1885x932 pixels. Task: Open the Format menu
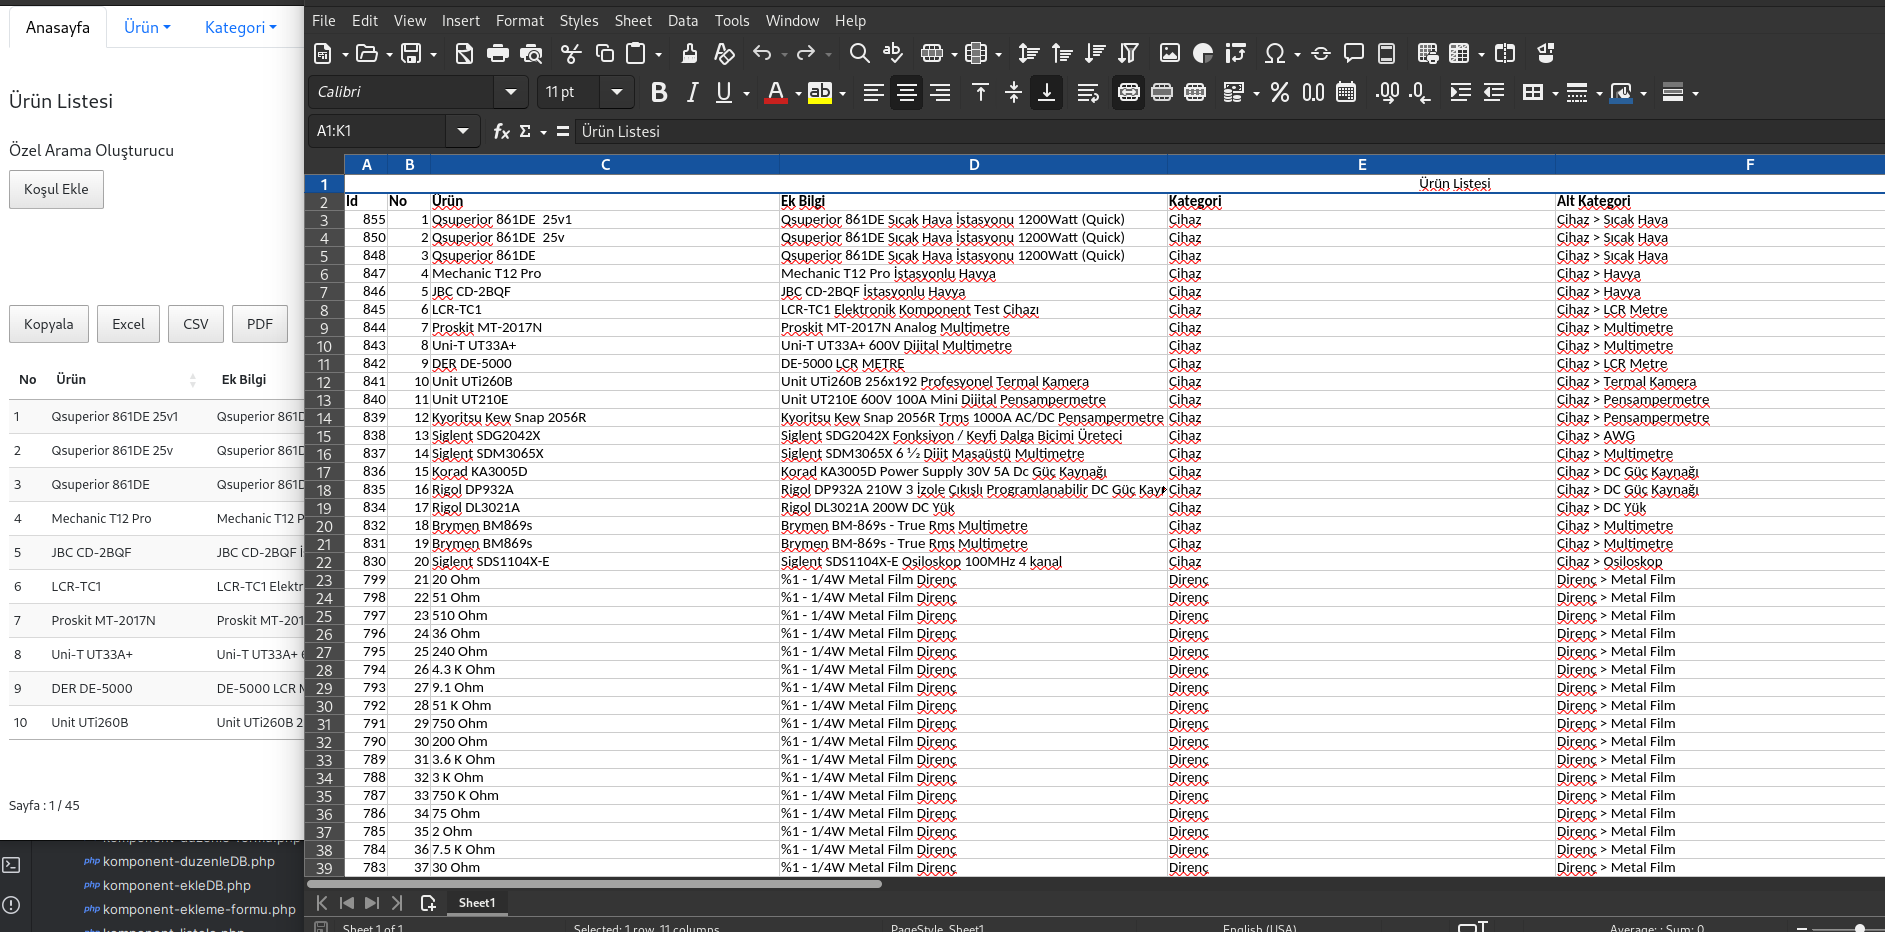click(520, 21)
